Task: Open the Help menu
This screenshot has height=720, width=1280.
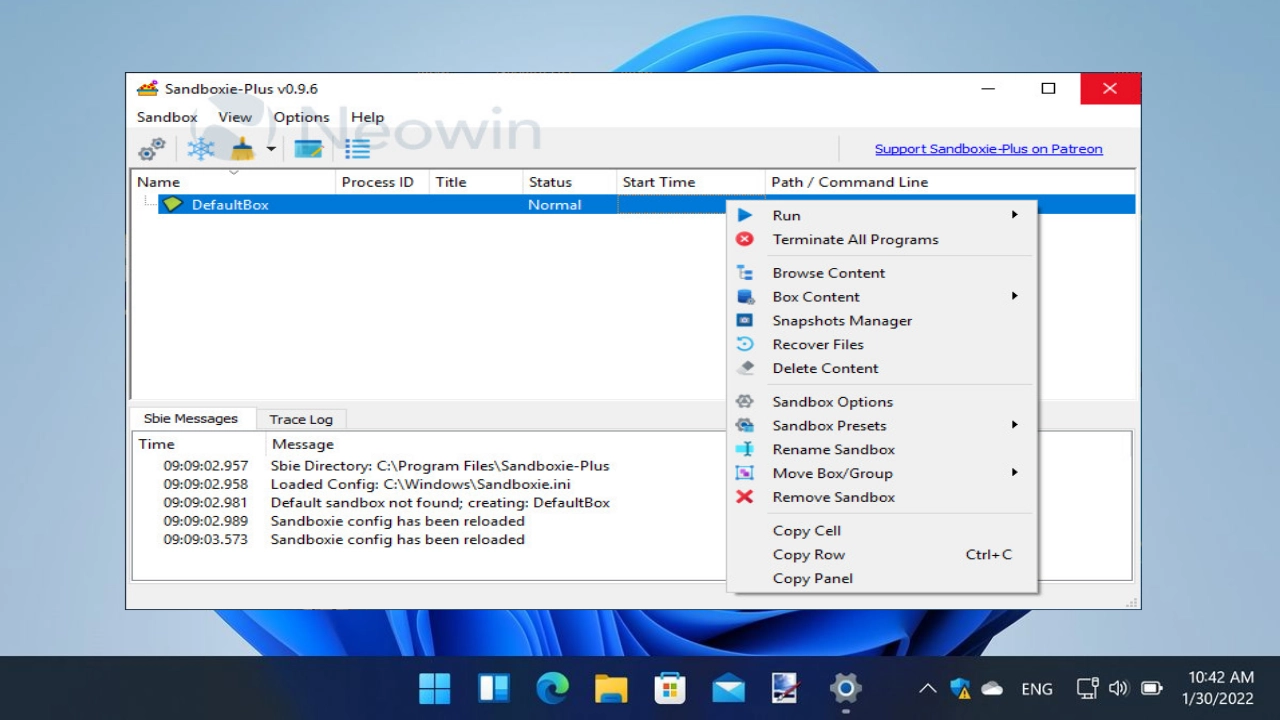Action: click(x=367, y=117)
